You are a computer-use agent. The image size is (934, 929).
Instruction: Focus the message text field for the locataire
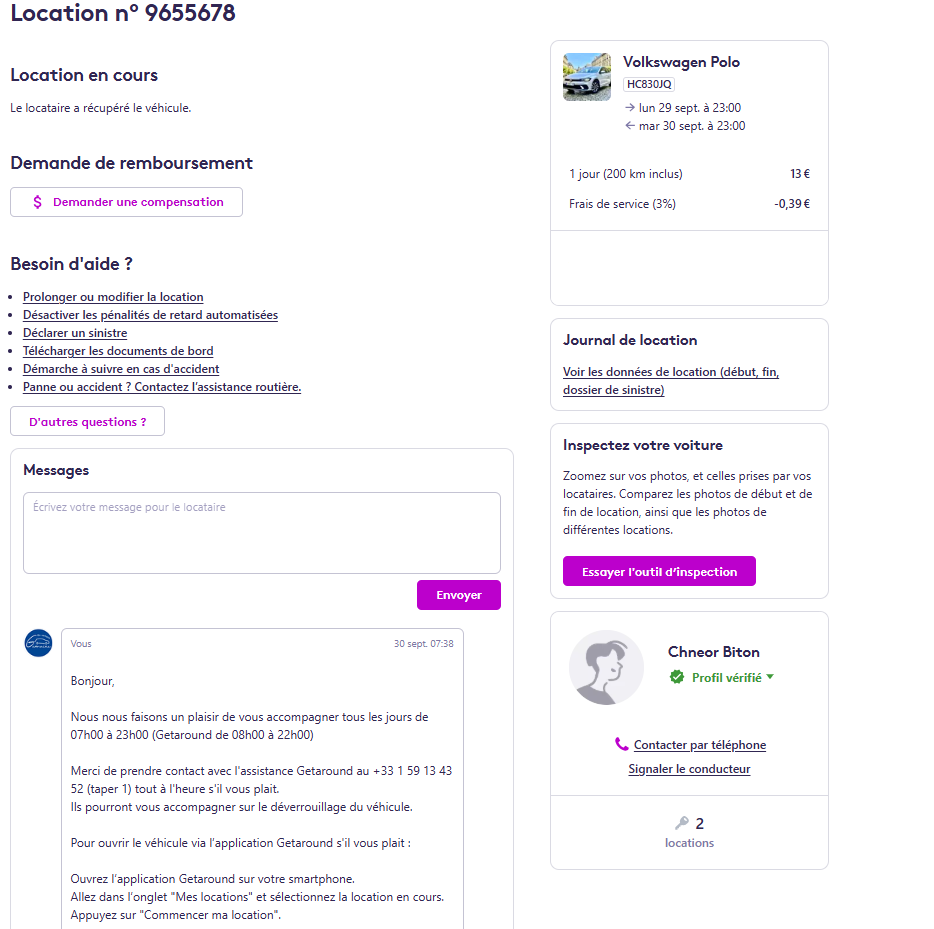262,533
